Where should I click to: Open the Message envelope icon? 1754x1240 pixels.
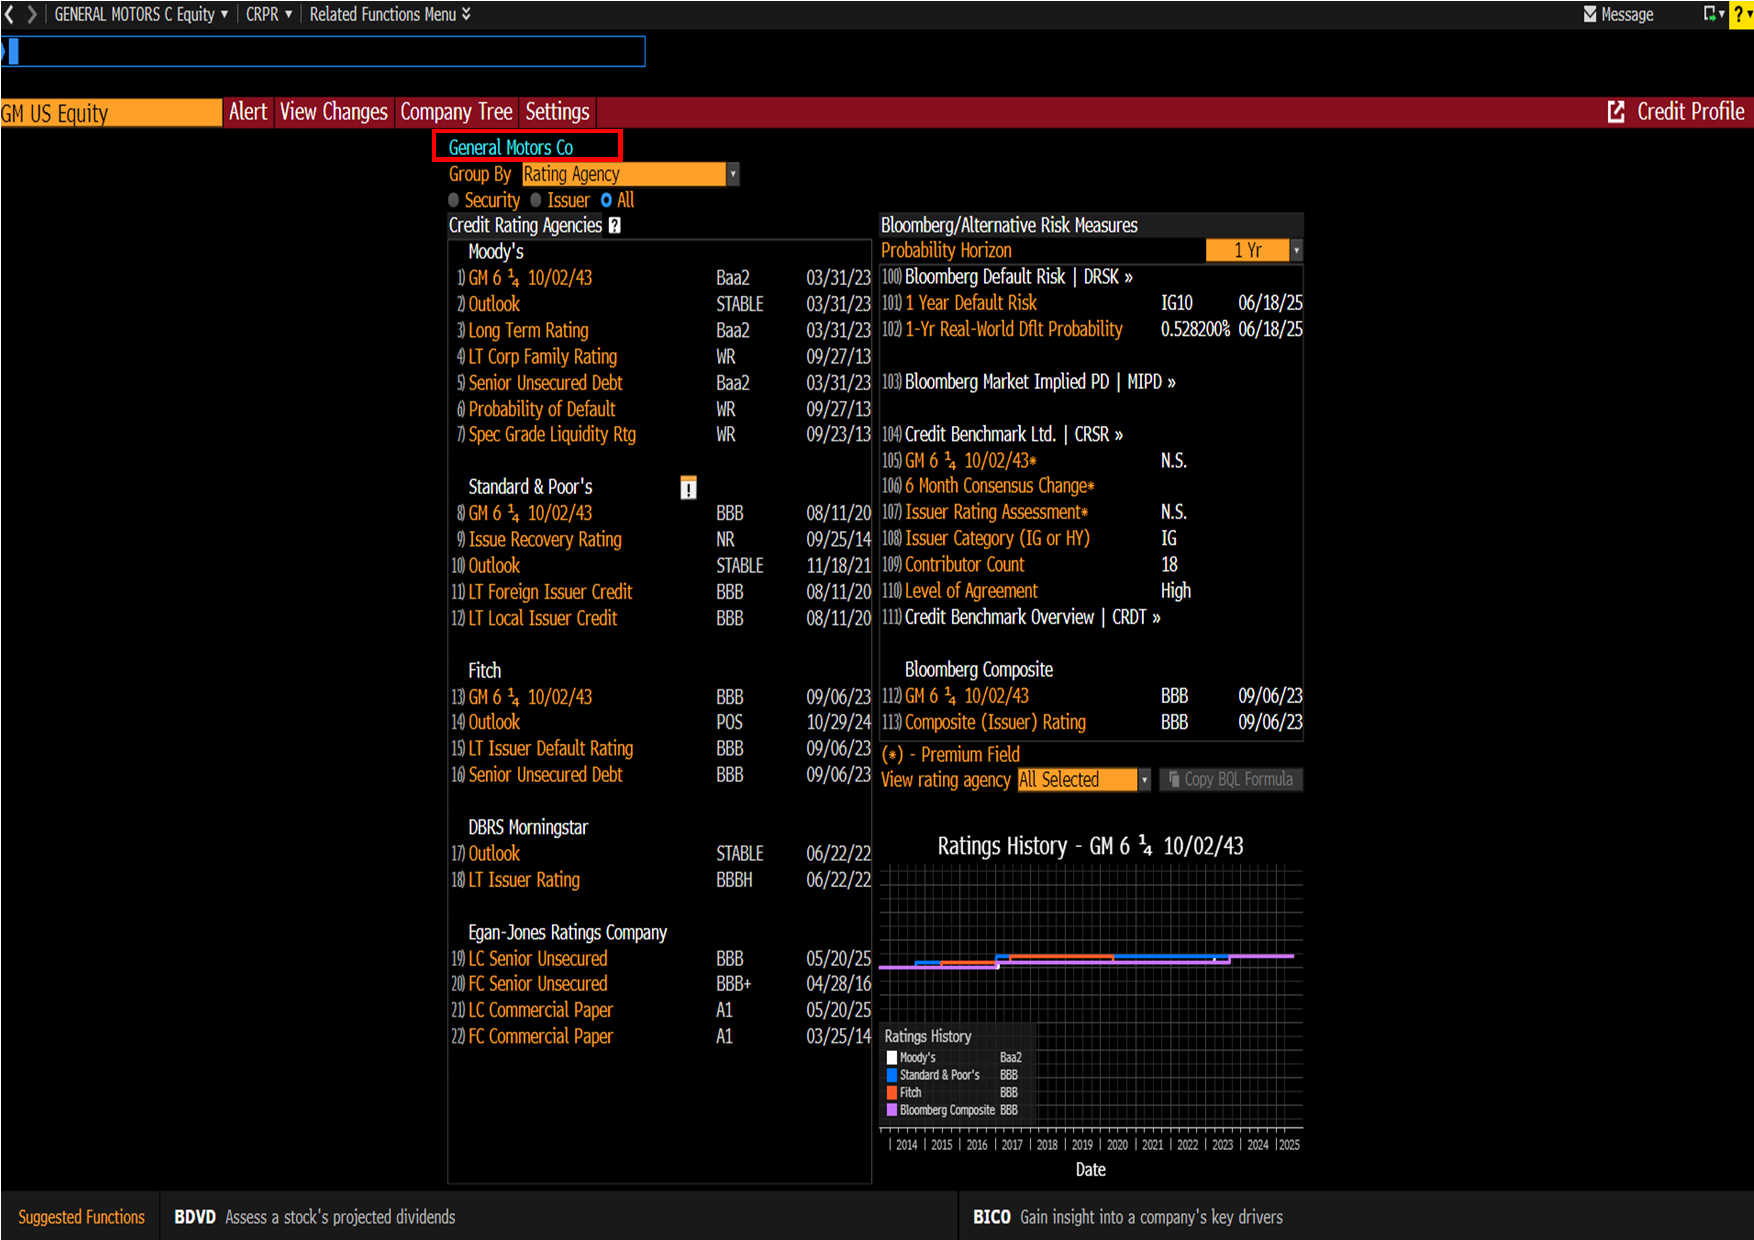(x=1590, y=14)
